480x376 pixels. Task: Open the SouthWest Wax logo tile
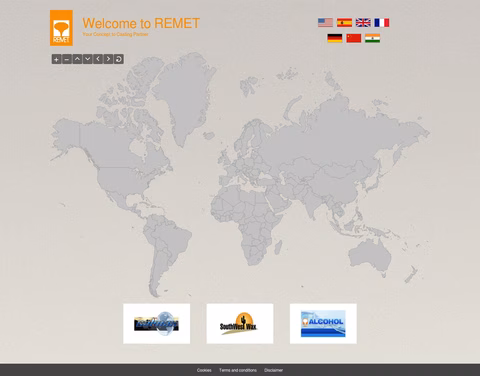click(x=240, y=324)
